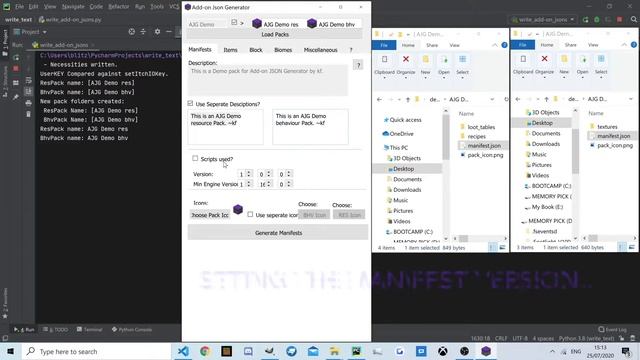Open File tab in left Explorer window

[x=384, y=45]
